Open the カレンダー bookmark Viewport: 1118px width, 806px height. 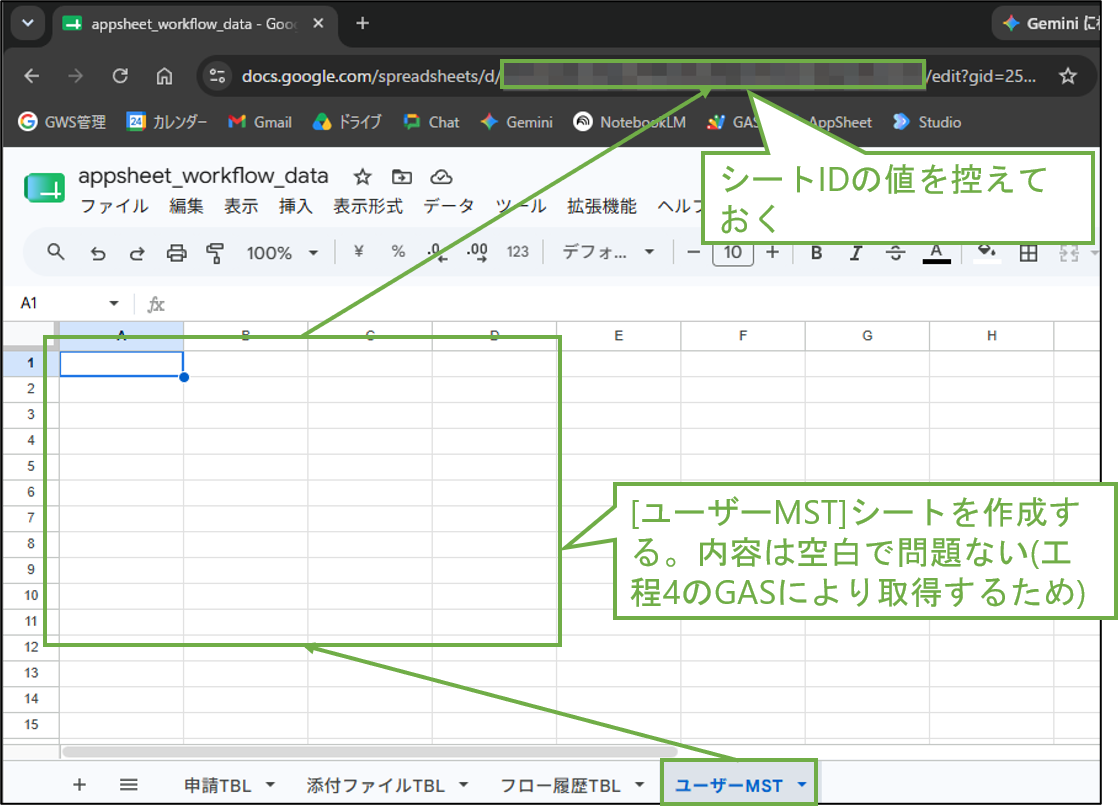(167, 122)
